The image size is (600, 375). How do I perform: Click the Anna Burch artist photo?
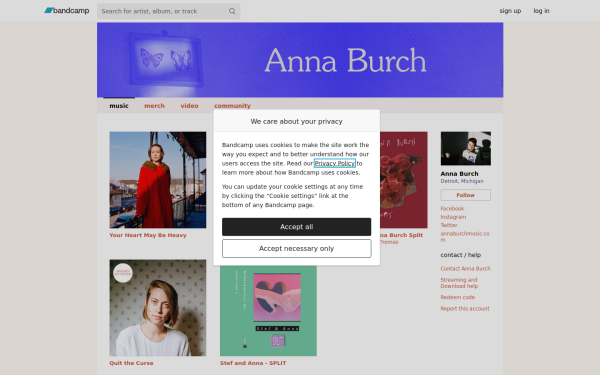click(466, 148)
